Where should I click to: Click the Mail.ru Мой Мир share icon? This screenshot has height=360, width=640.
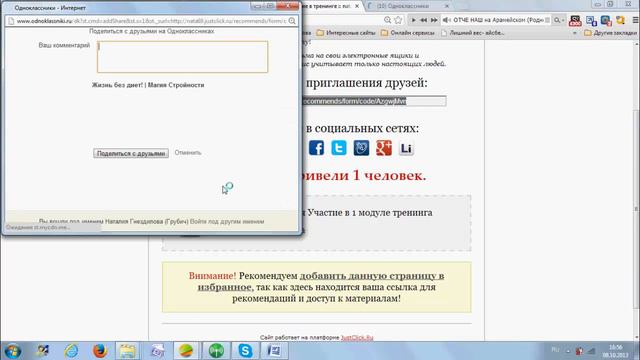tap(361, 148)
